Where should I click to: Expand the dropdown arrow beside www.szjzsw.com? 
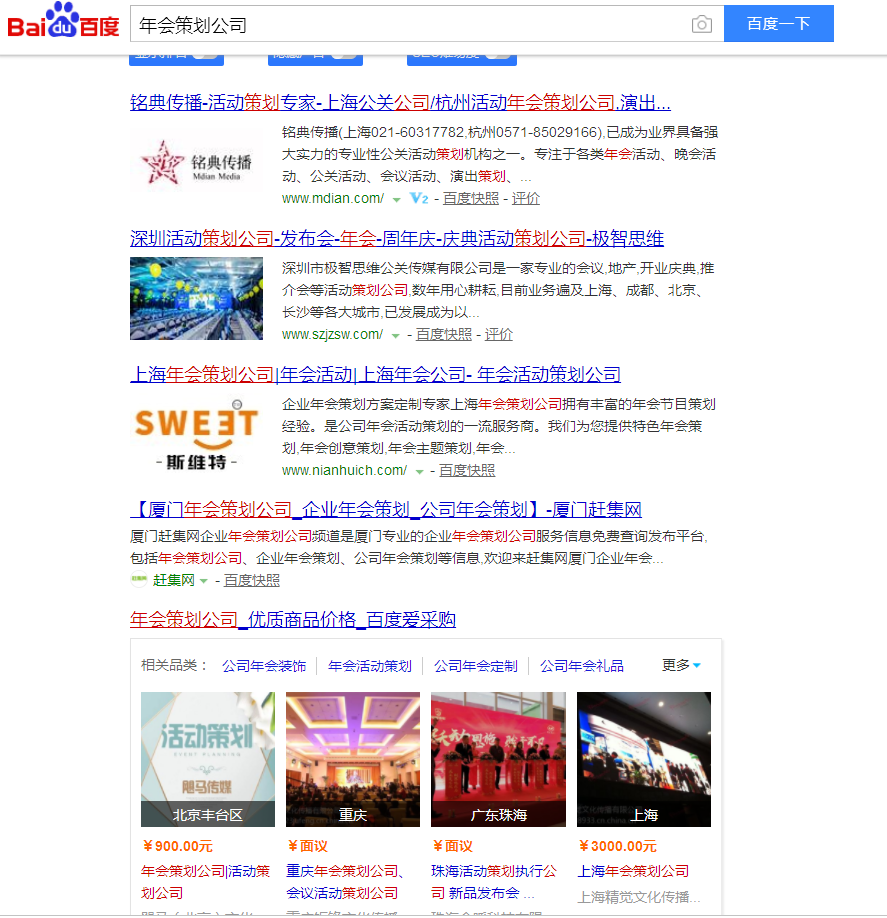coord(396,335)
